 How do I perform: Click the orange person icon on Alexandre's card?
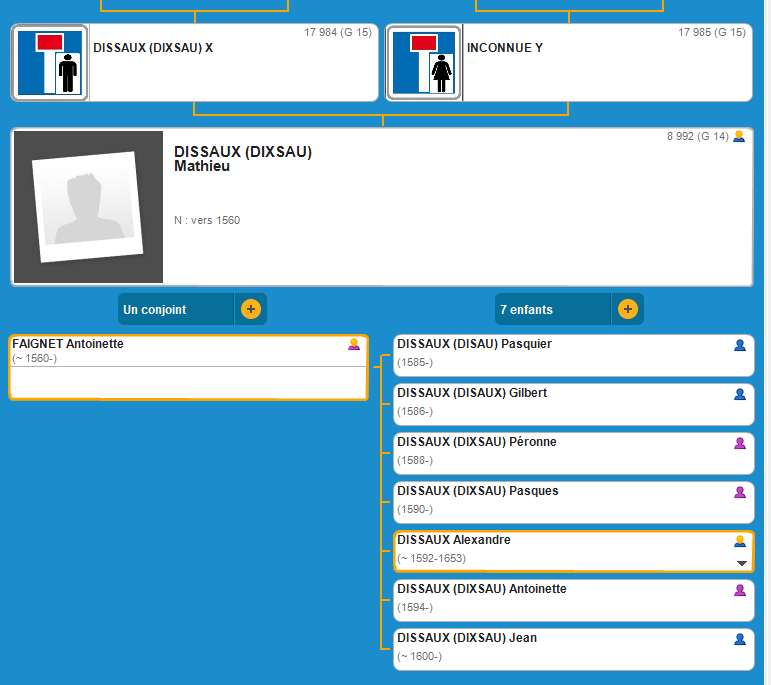pyautogui.click(x=740, y=541)
